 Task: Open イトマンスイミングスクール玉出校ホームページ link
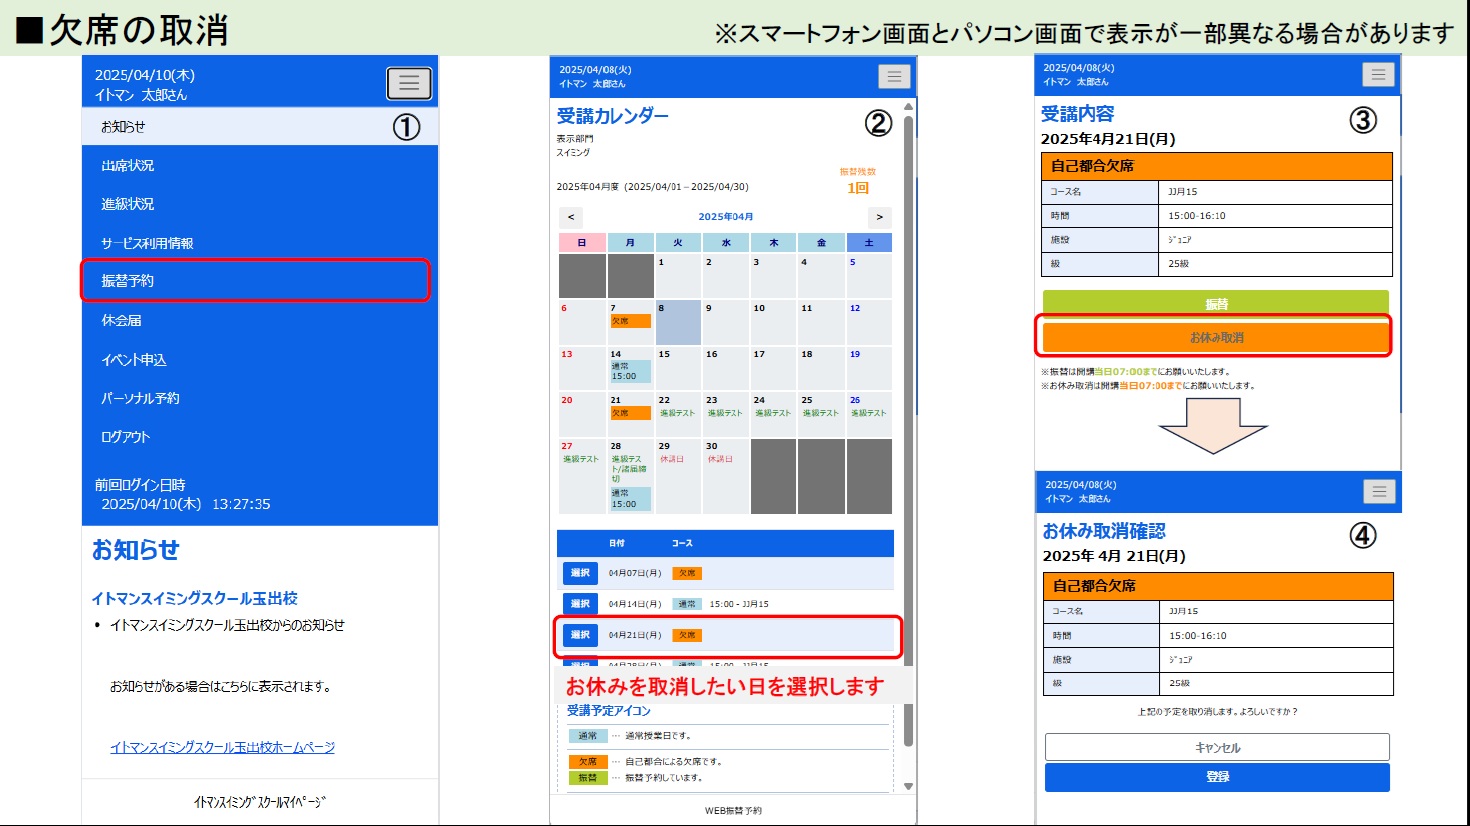click(x=222, y=747)
